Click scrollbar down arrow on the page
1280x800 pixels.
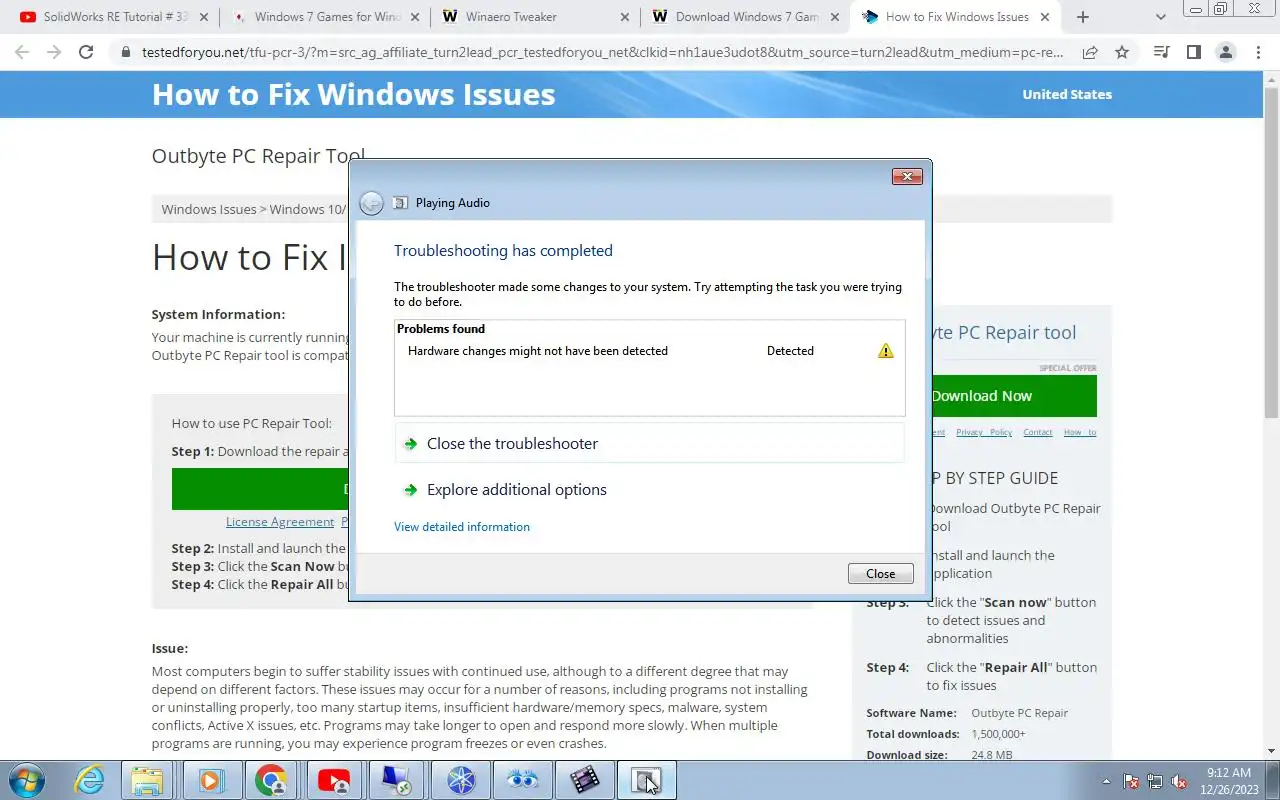click(1271, 752)
